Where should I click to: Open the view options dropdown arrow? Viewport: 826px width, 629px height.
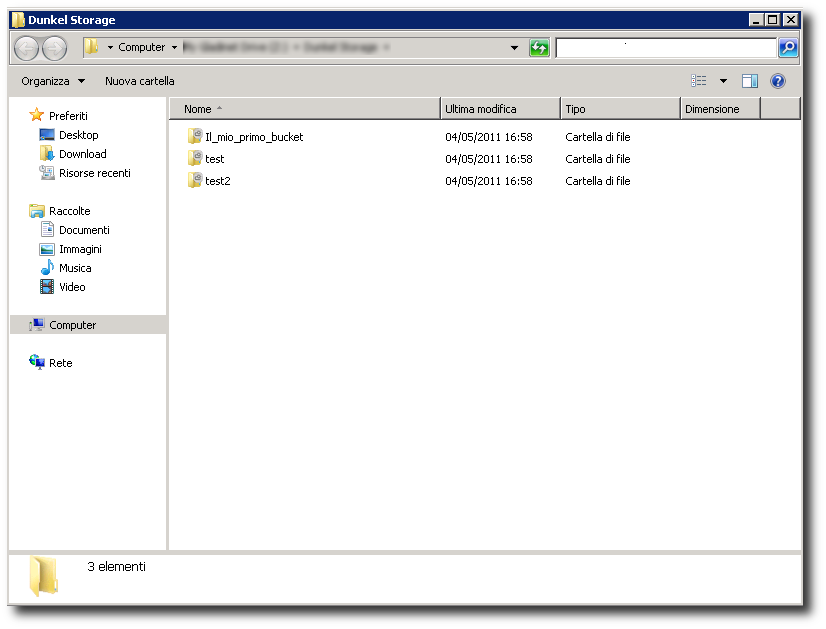coord(723,81)
